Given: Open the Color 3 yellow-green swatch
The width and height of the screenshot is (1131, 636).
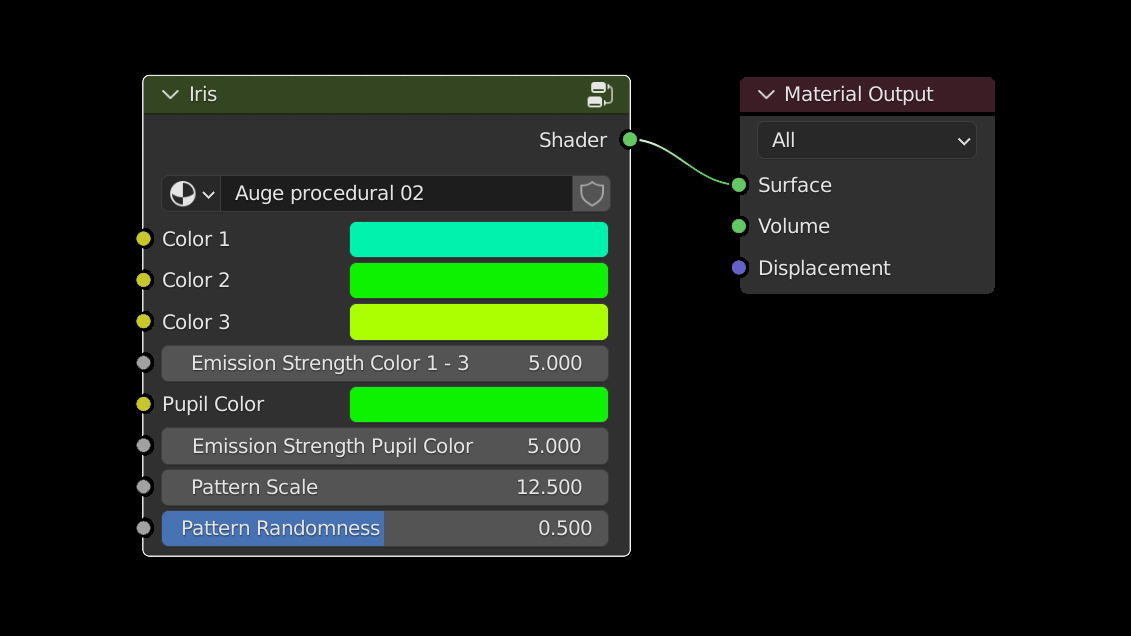Looking at the screenshot, I should coord(478,322).
